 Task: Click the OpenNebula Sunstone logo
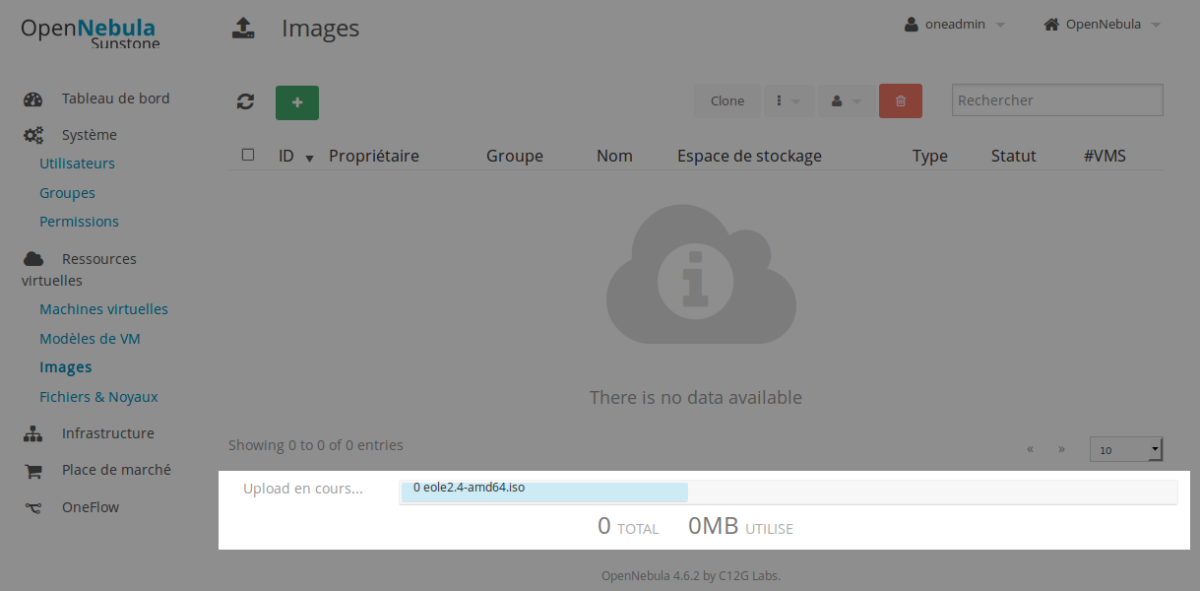tap(90, 32)
